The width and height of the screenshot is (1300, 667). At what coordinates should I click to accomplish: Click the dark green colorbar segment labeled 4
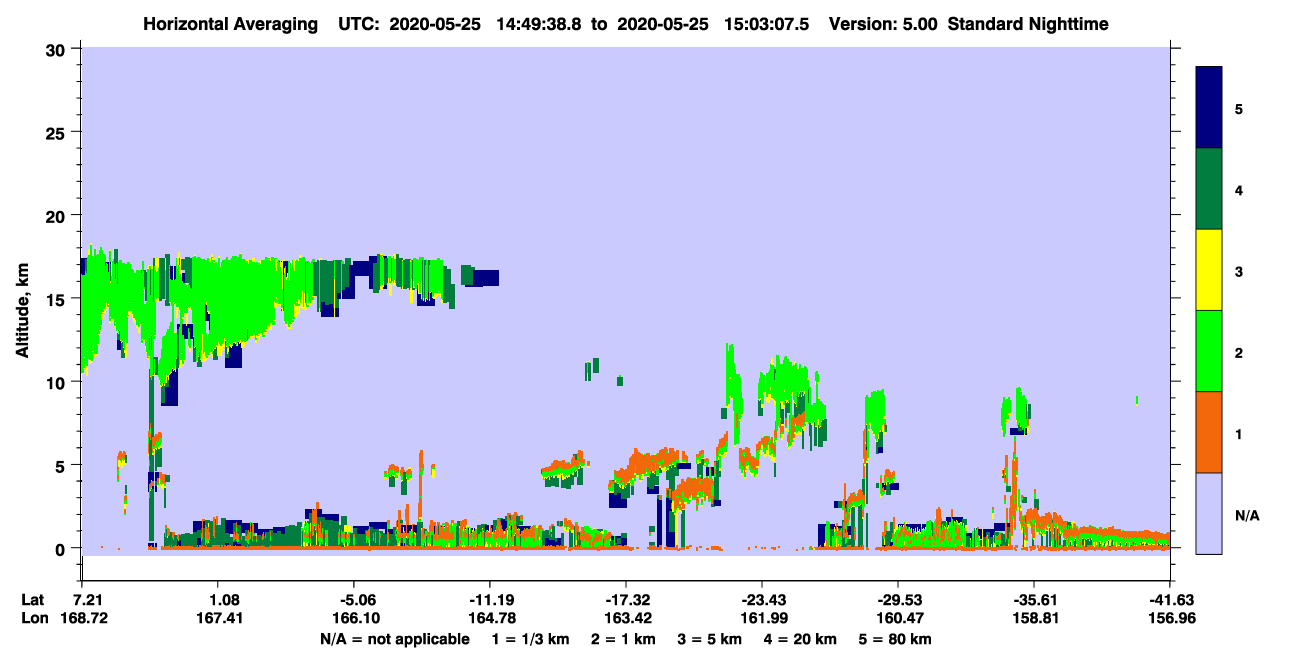pos(1209,189)
